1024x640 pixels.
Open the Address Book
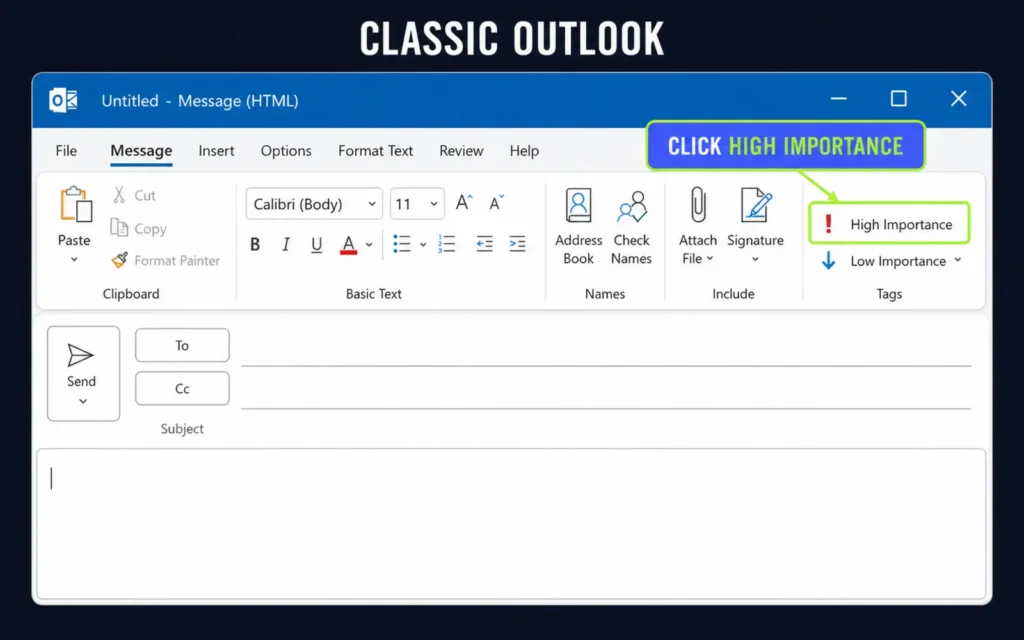579,227
